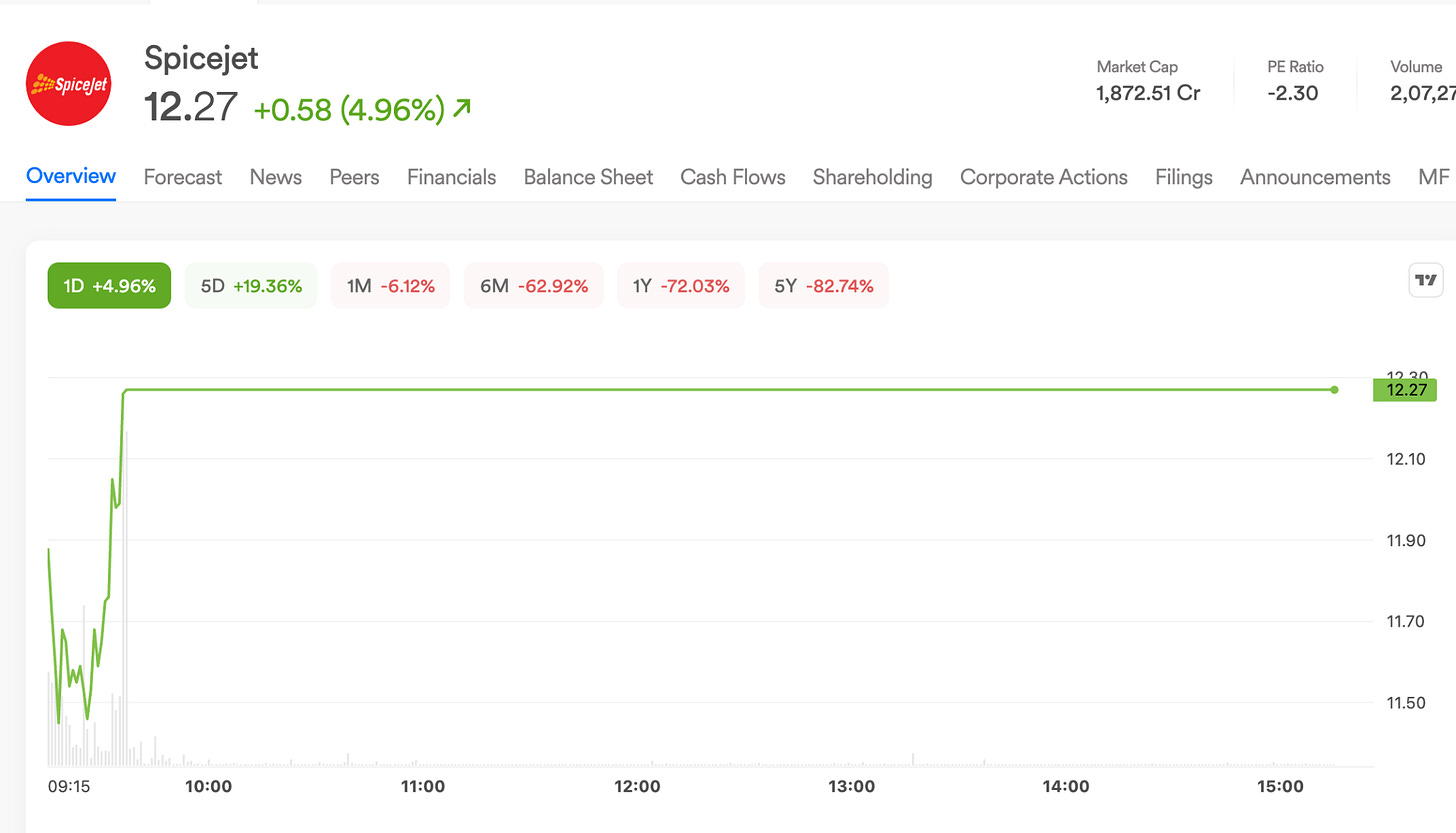Click the 09:15 time axis label
Screen dimensions: 1456x833
(x=69, y=787)
